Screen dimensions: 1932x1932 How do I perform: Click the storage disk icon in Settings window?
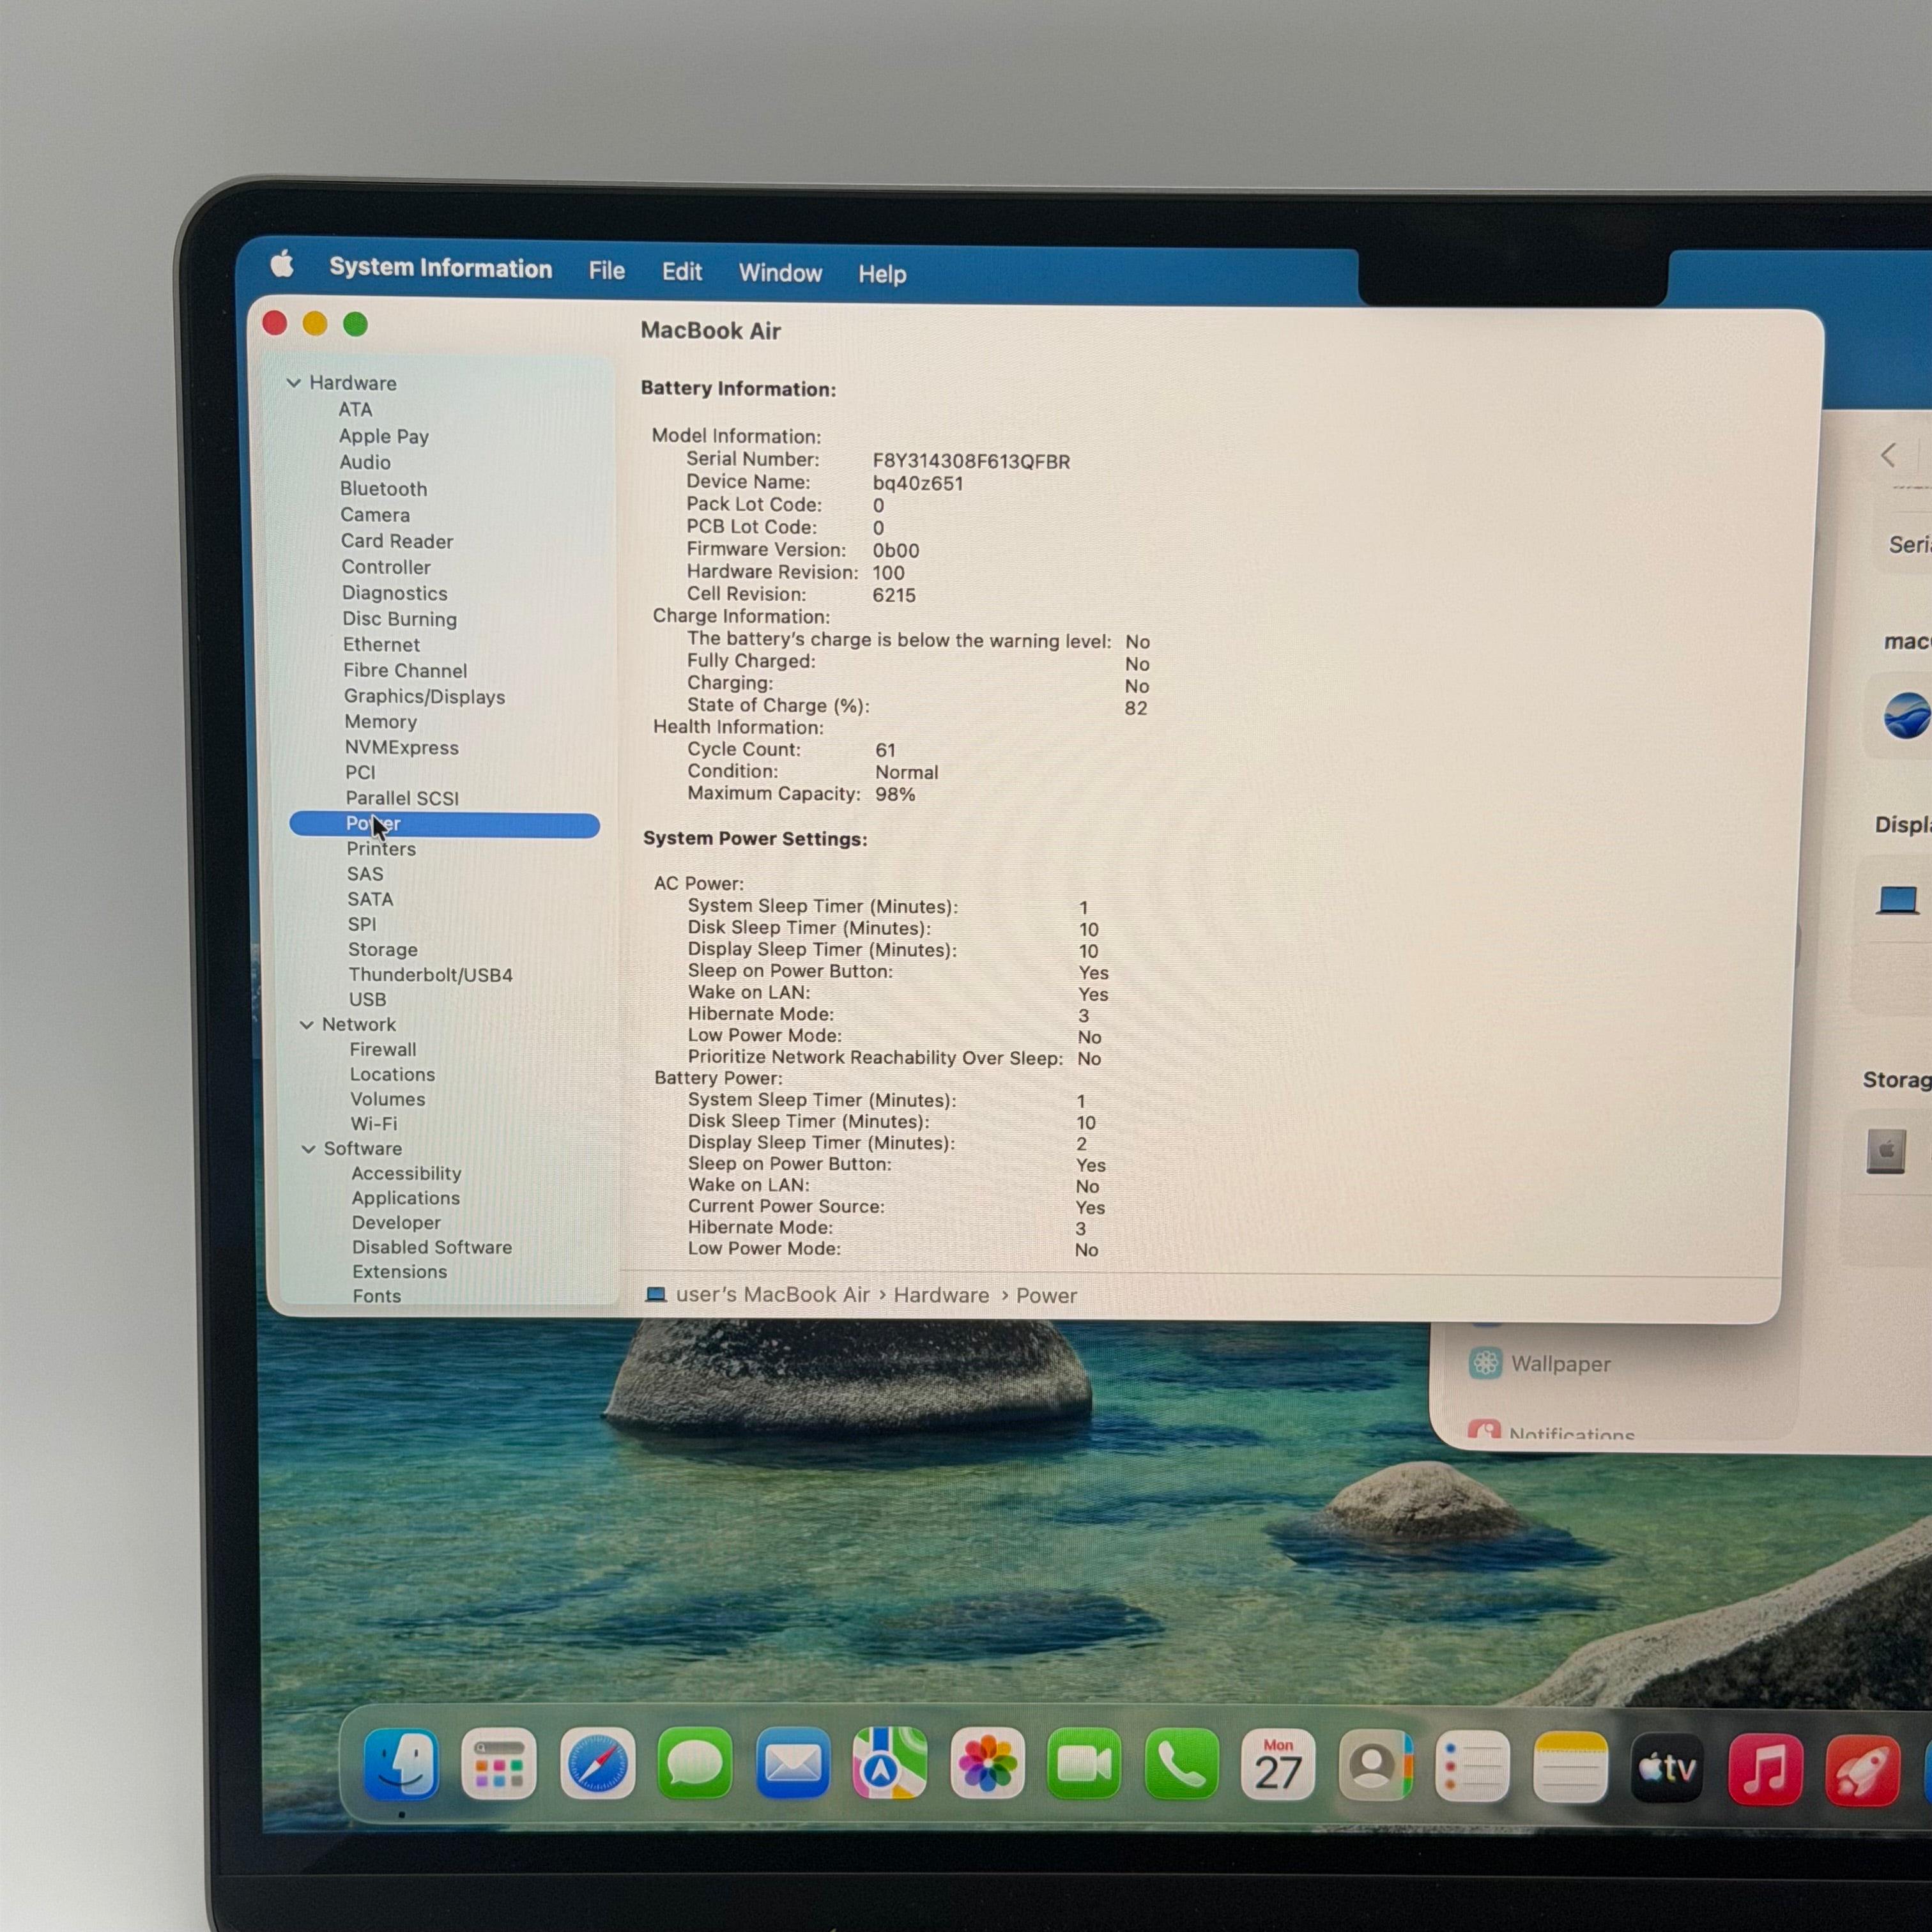(1886, 1151)
